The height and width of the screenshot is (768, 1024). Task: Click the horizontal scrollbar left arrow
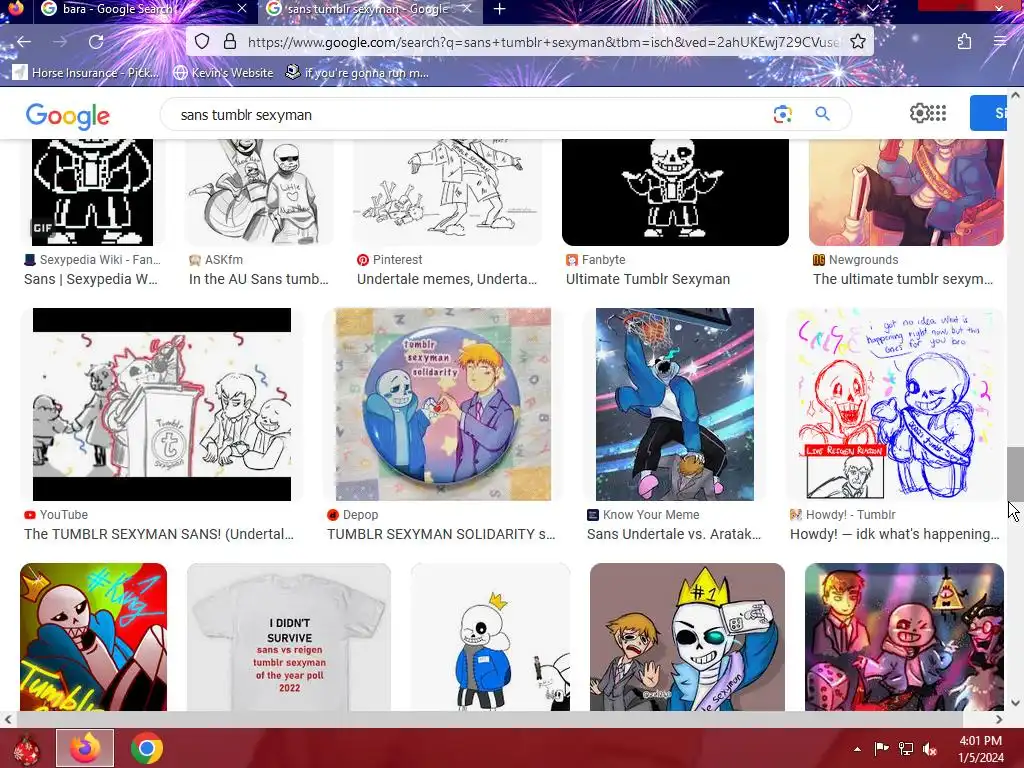7,719
